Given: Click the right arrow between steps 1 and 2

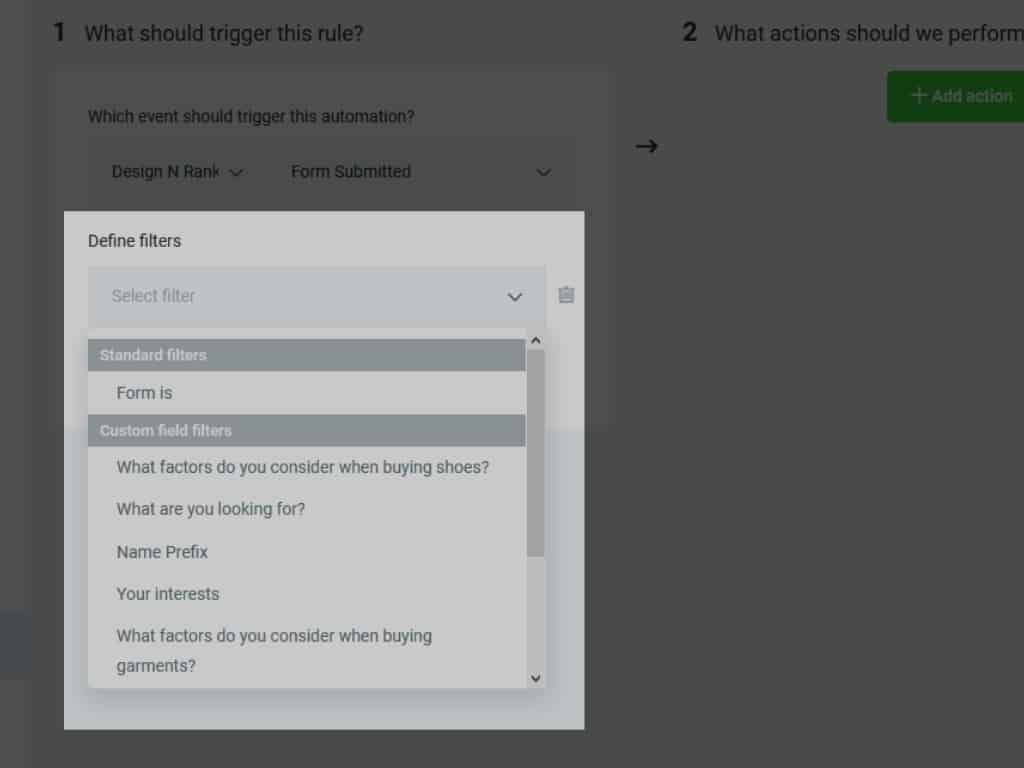Looking at the screenshot, I should (647, 147).
